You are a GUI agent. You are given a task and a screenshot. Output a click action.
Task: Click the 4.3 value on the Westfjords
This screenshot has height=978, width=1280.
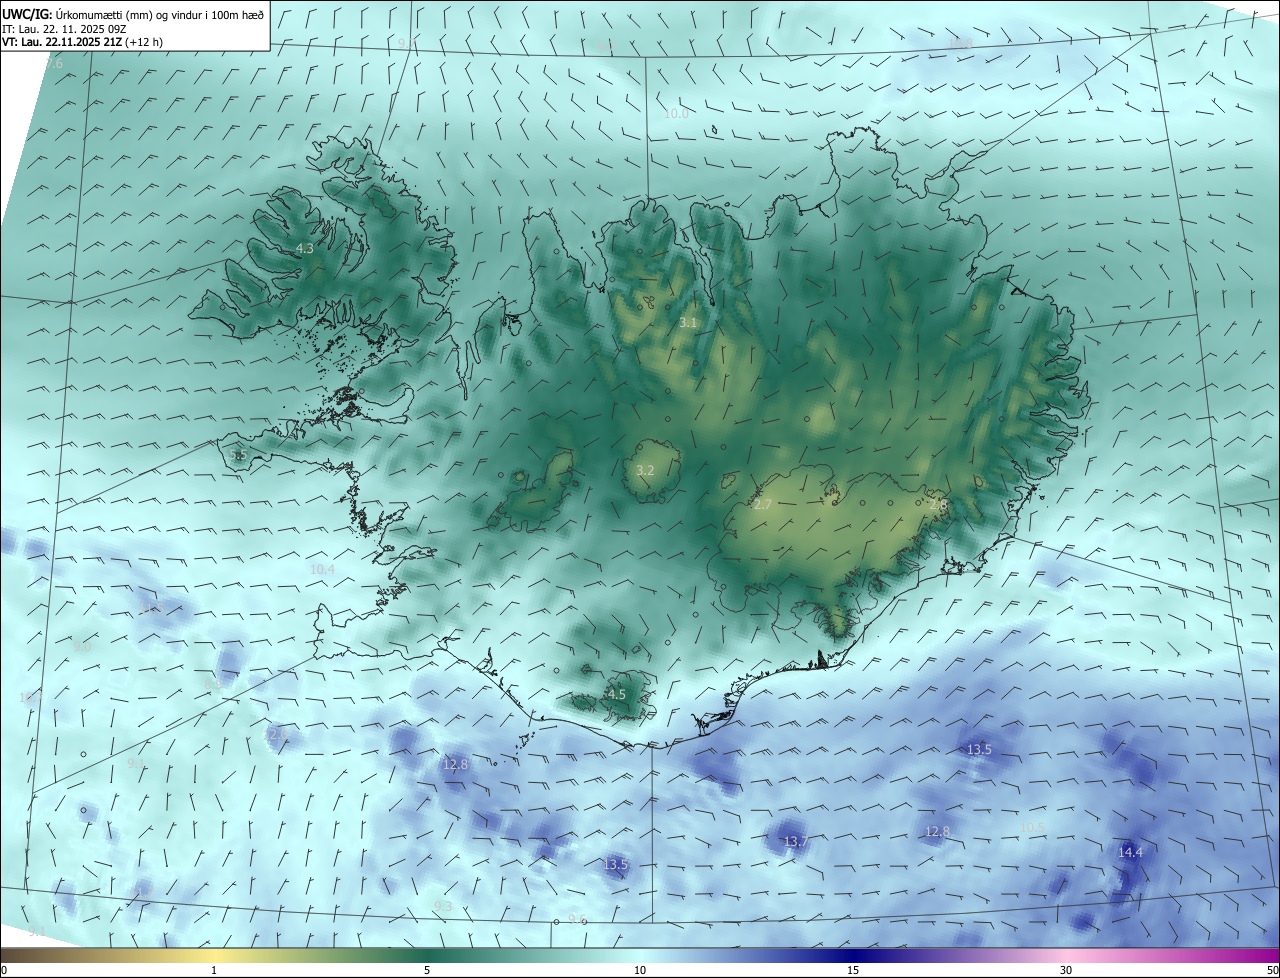pyautogui.click(x=305, y=249)
